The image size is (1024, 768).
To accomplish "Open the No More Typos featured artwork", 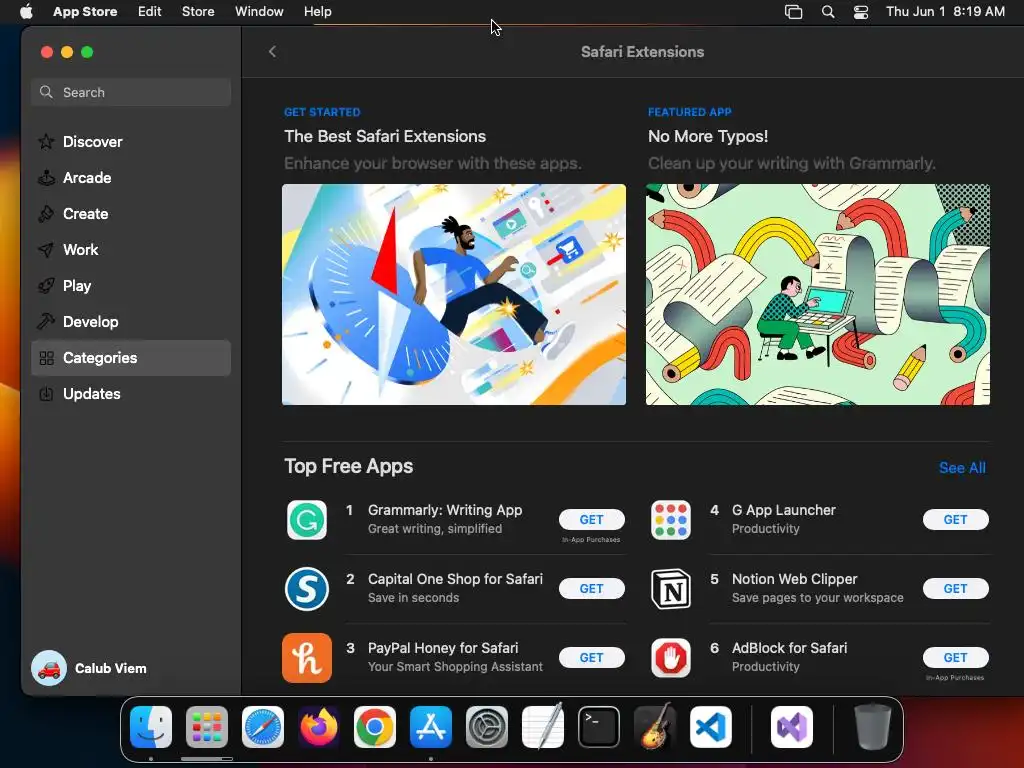I will tap(818, 295).
